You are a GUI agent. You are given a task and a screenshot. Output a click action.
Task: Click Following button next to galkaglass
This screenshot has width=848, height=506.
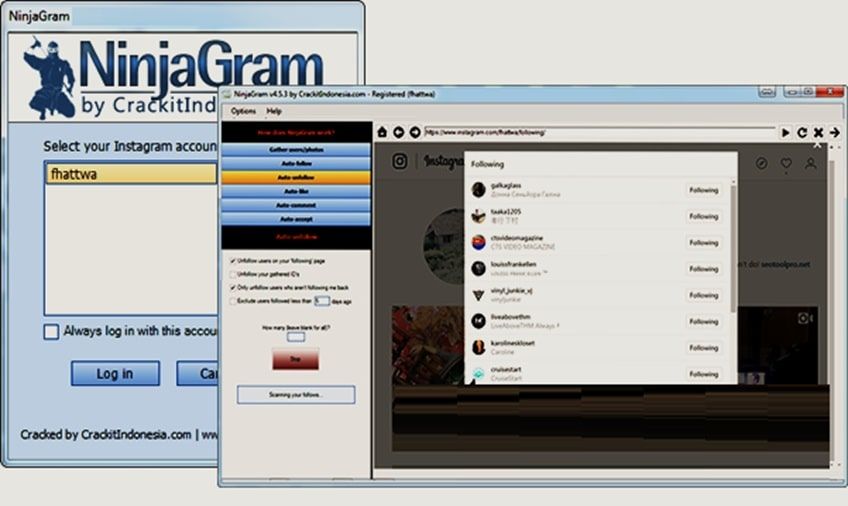704,190
